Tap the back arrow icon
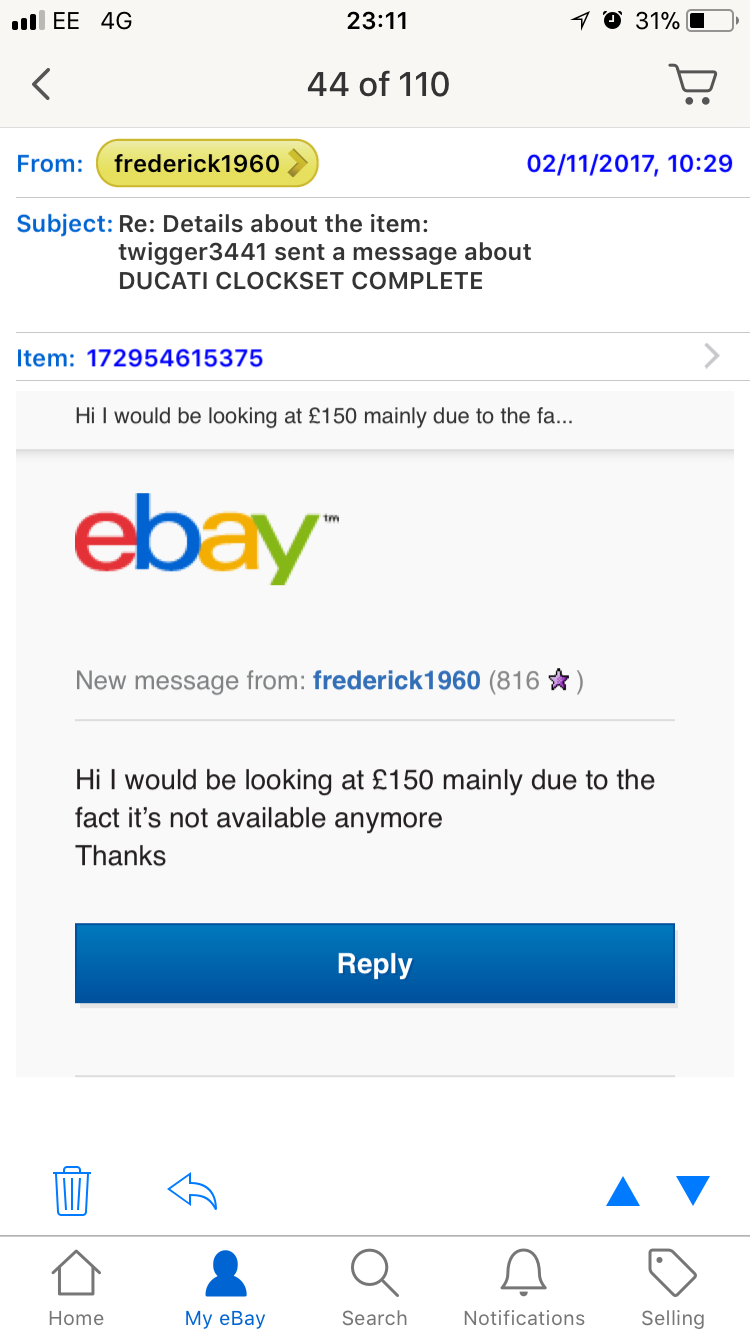Screen dimensions: 750x1334 coord(41,84)
